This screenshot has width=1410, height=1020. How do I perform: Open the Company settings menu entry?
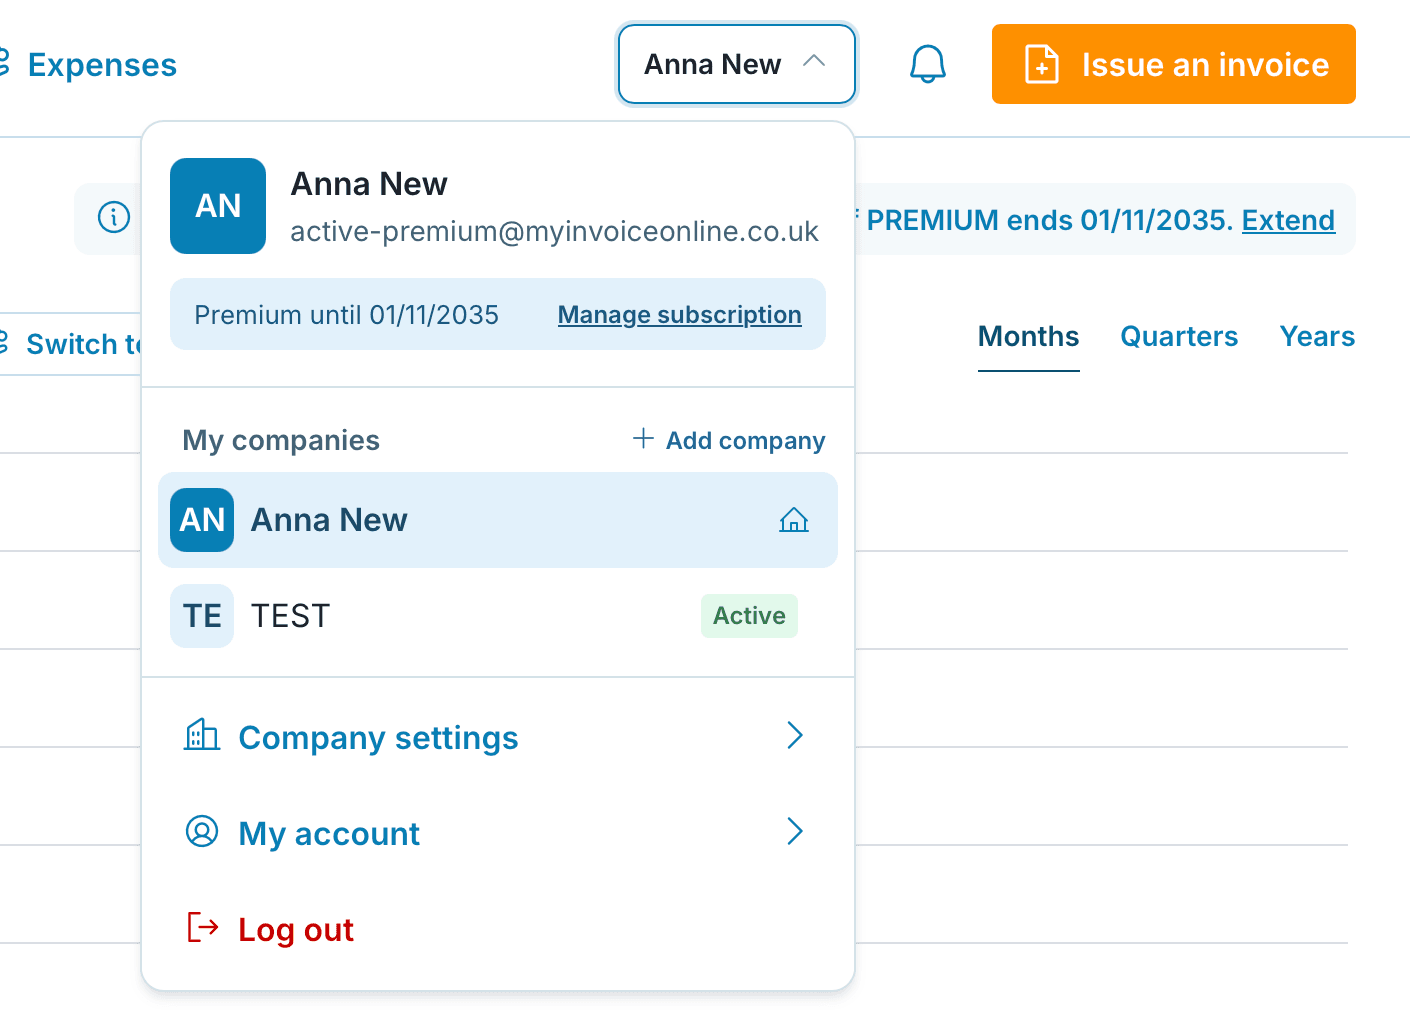click(498, 737)
